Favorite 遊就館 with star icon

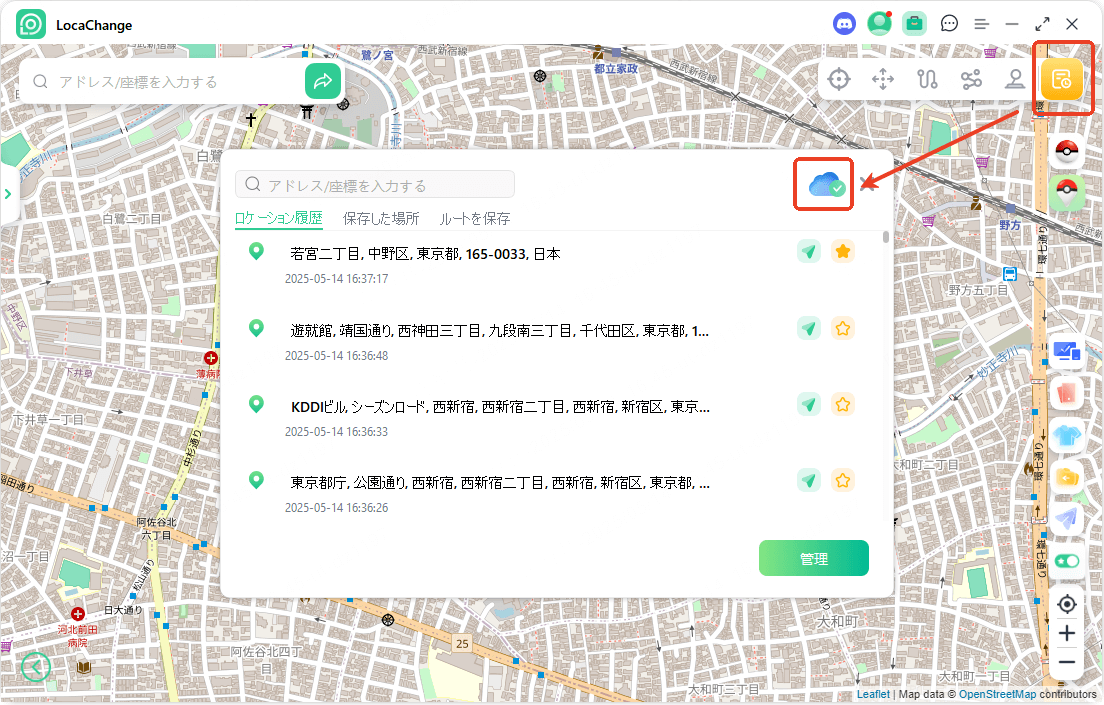coord(843,328)
